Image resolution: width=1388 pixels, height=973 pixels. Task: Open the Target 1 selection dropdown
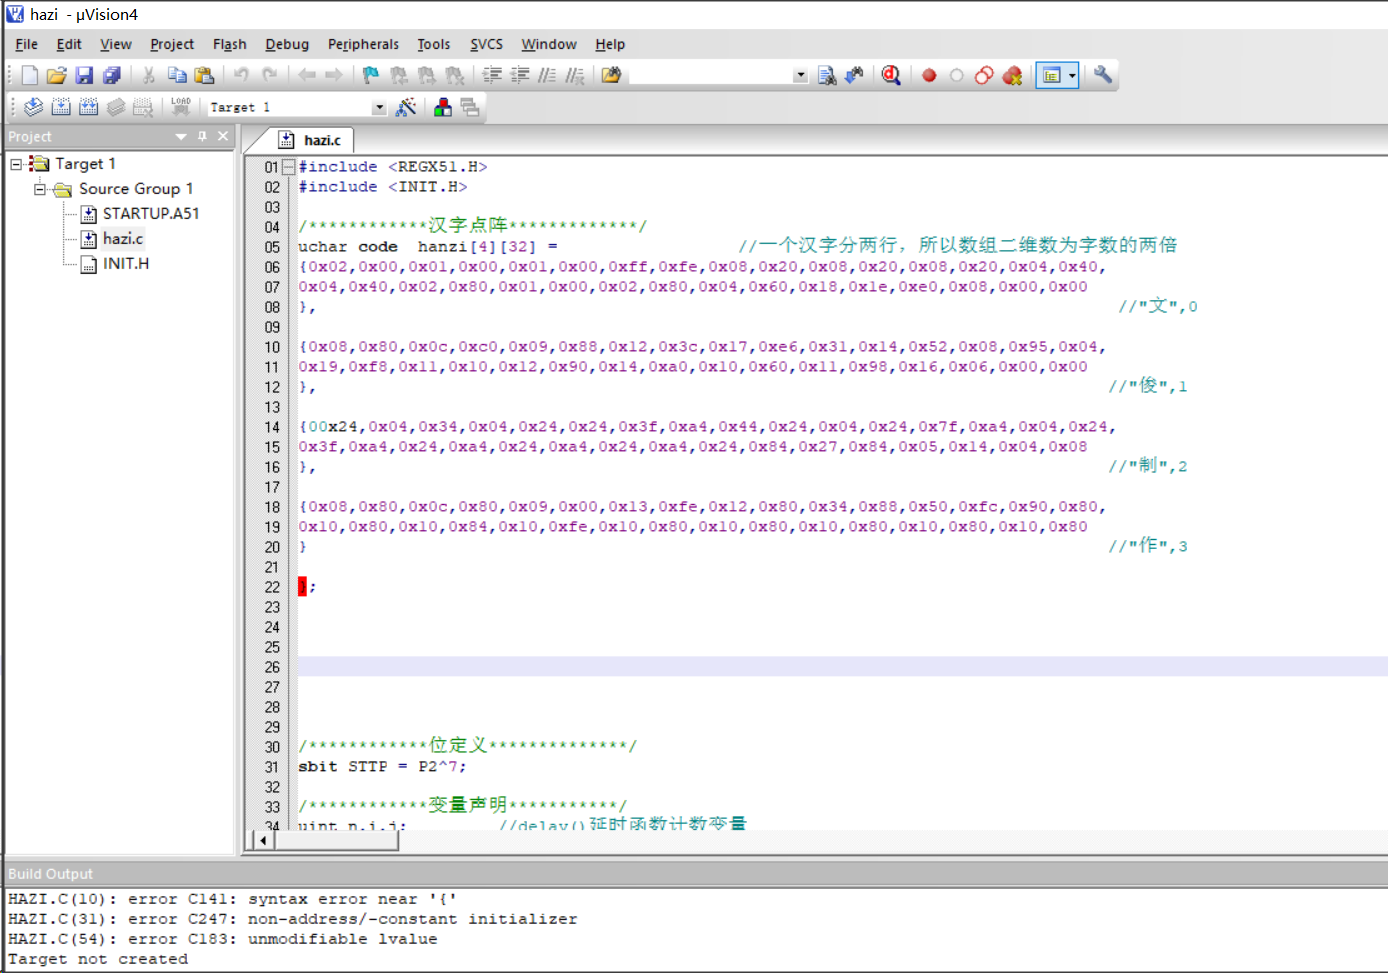(379, 108)
